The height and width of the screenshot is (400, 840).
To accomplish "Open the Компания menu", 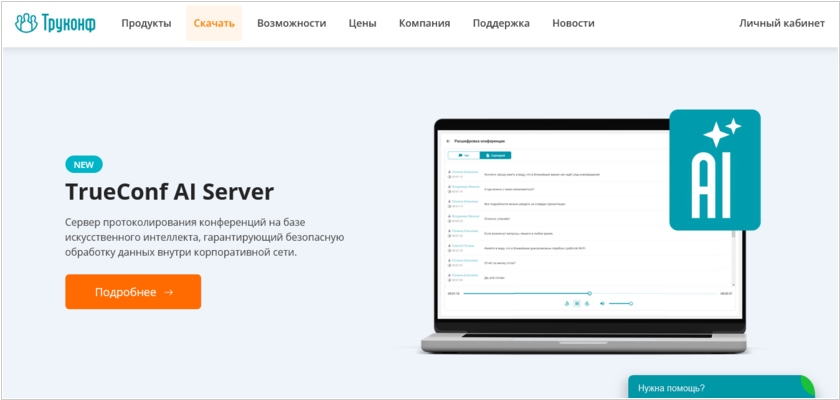I will pos(424,23).
